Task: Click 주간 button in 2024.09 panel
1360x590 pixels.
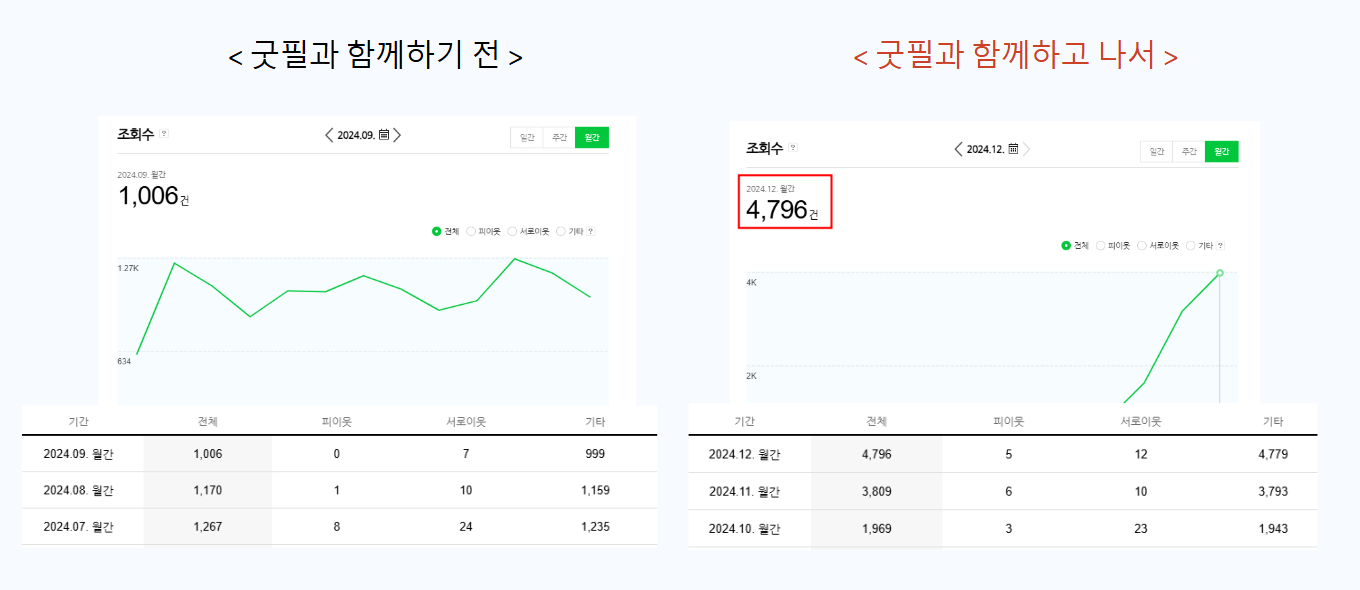Action: tap(559, 137)
